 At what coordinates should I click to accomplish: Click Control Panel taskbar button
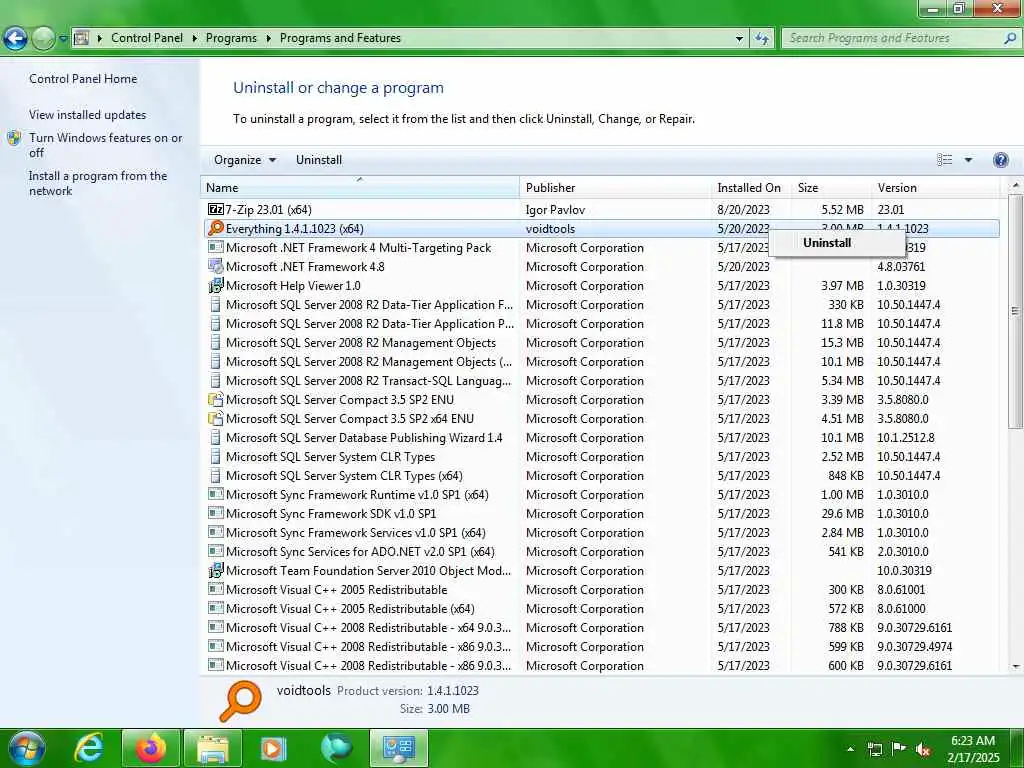coord(398,748)
